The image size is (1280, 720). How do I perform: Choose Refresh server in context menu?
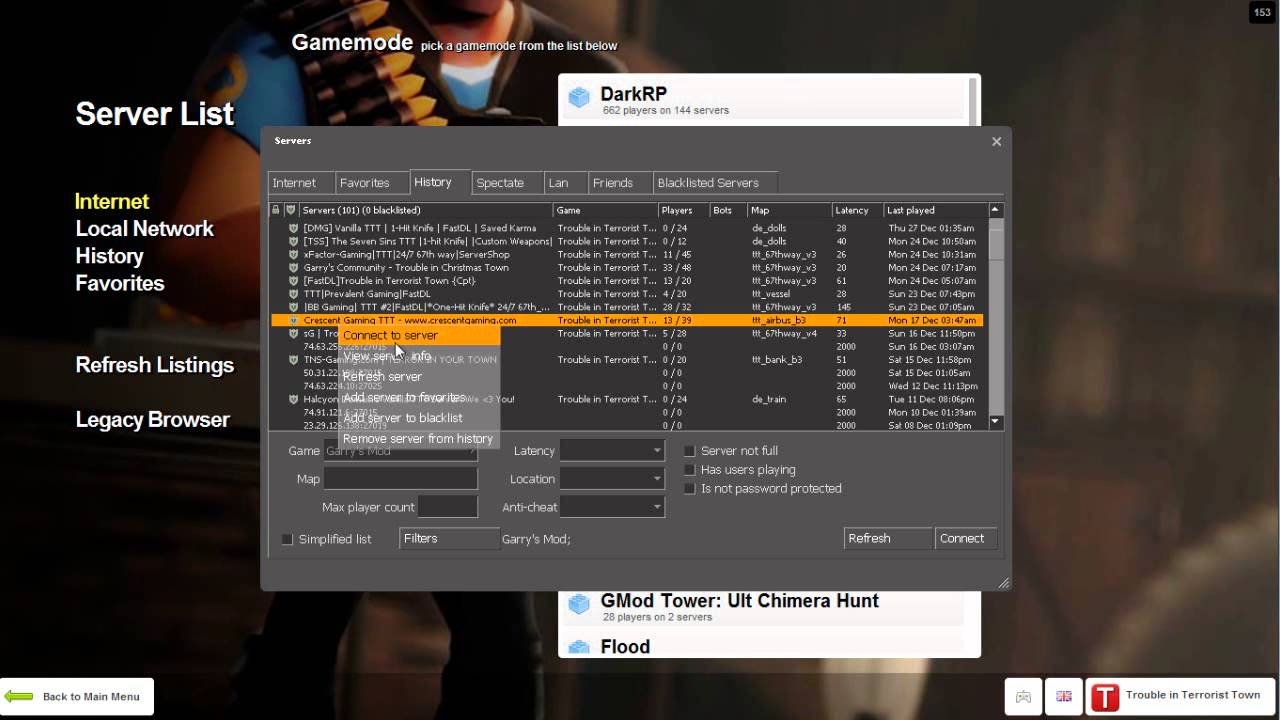[418, 377]
